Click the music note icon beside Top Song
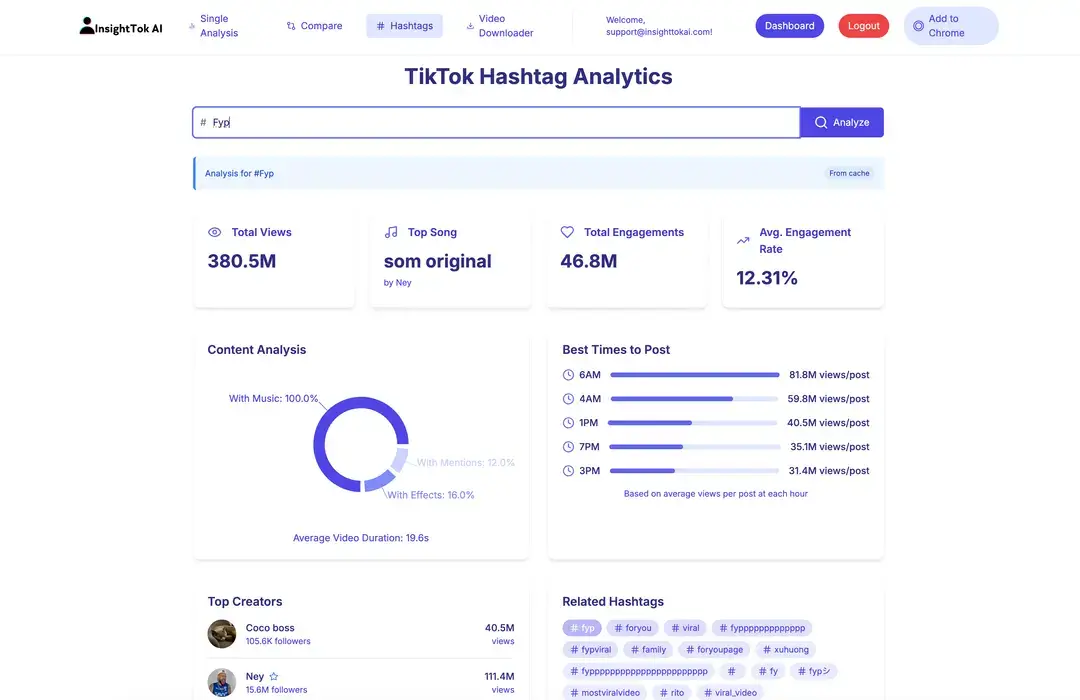Image resolution: width=1080 pixels, height=700 pixels. (391, 232)
